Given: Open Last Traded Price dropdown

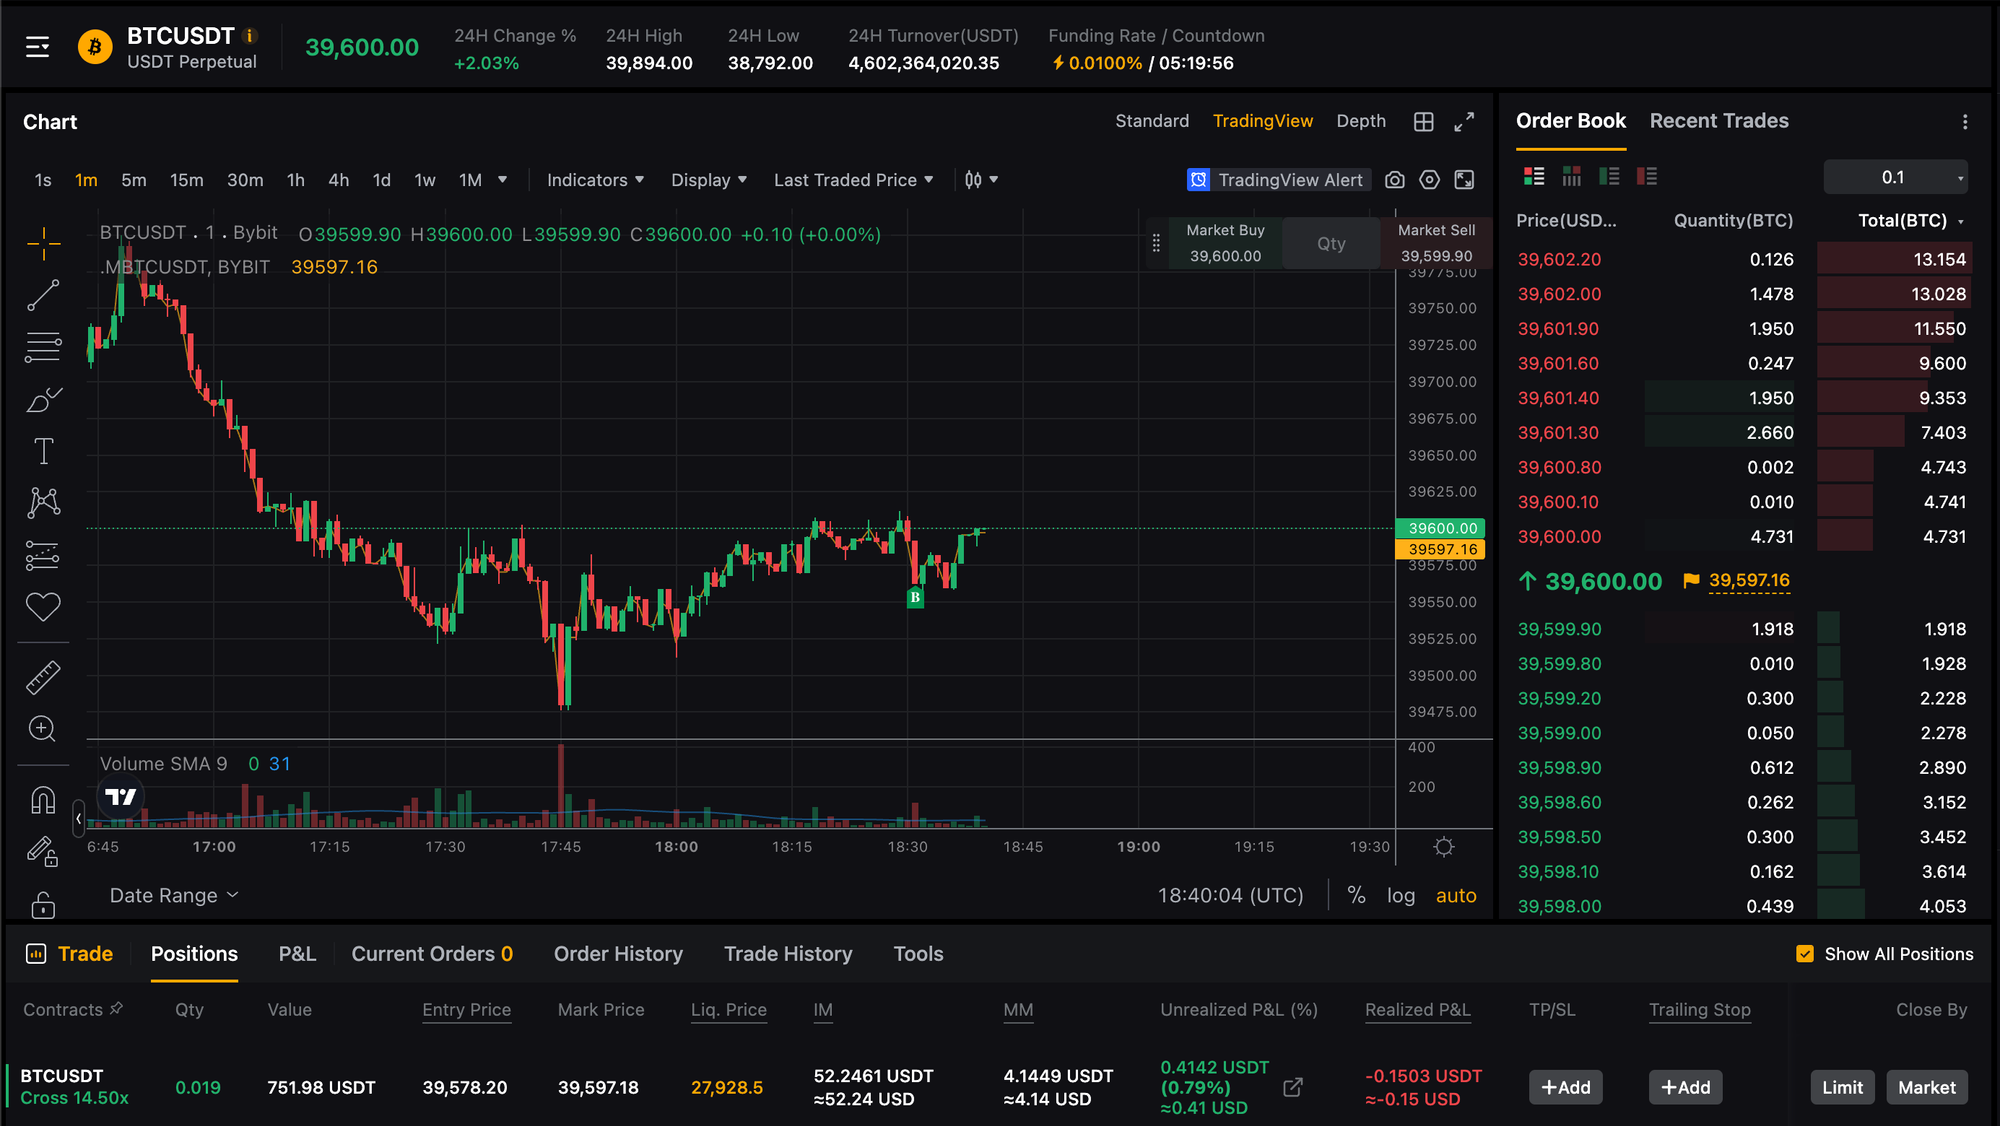Looking at the screenshot, I should coord(854,180).
